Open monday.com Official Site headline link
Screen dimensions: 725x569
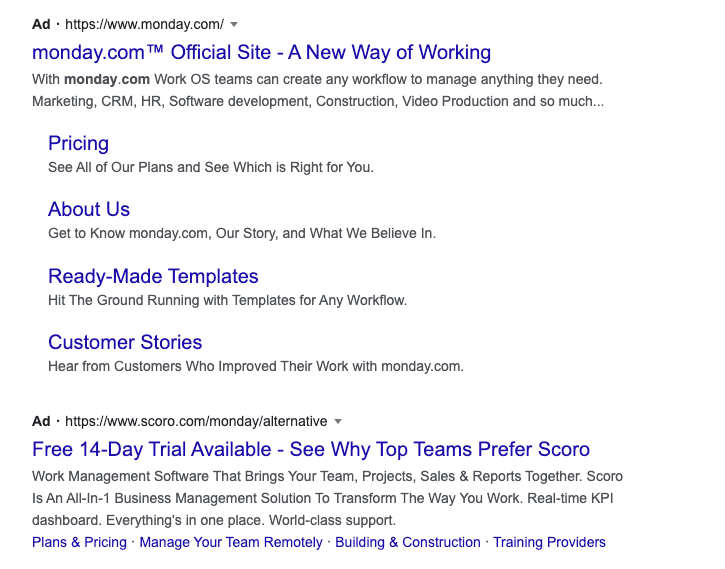click(261, 52)
